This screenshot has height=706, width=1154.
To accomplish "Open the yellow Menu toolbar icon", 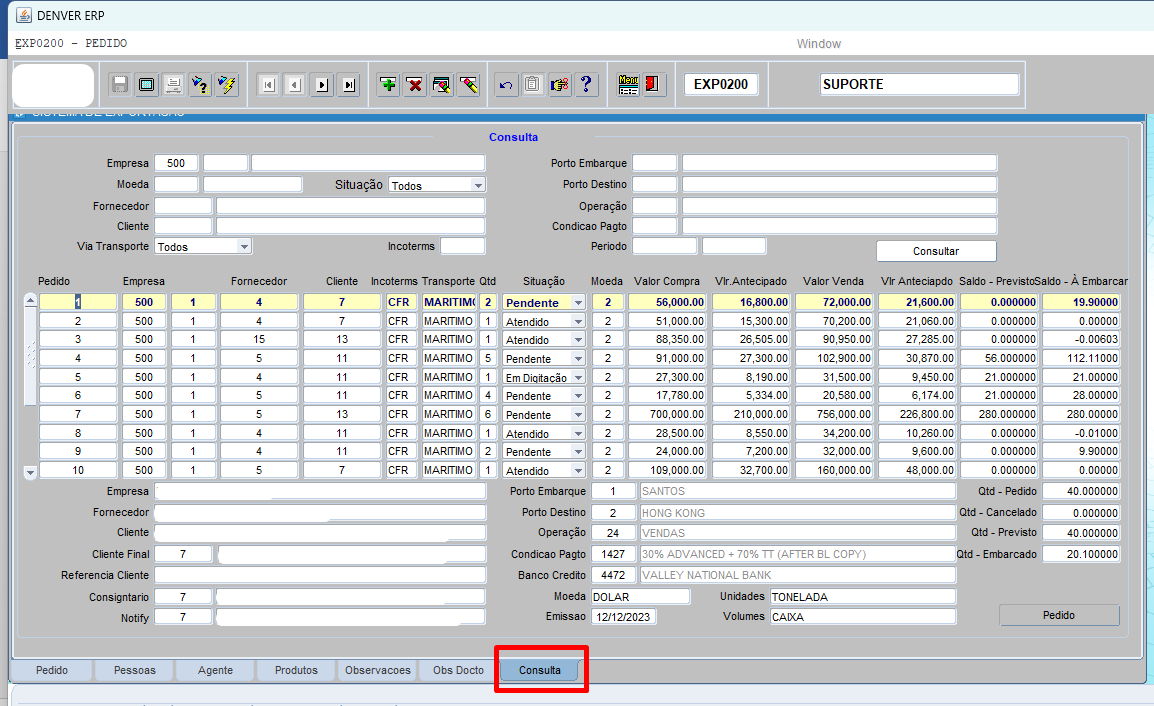I will tap(628, 85).
